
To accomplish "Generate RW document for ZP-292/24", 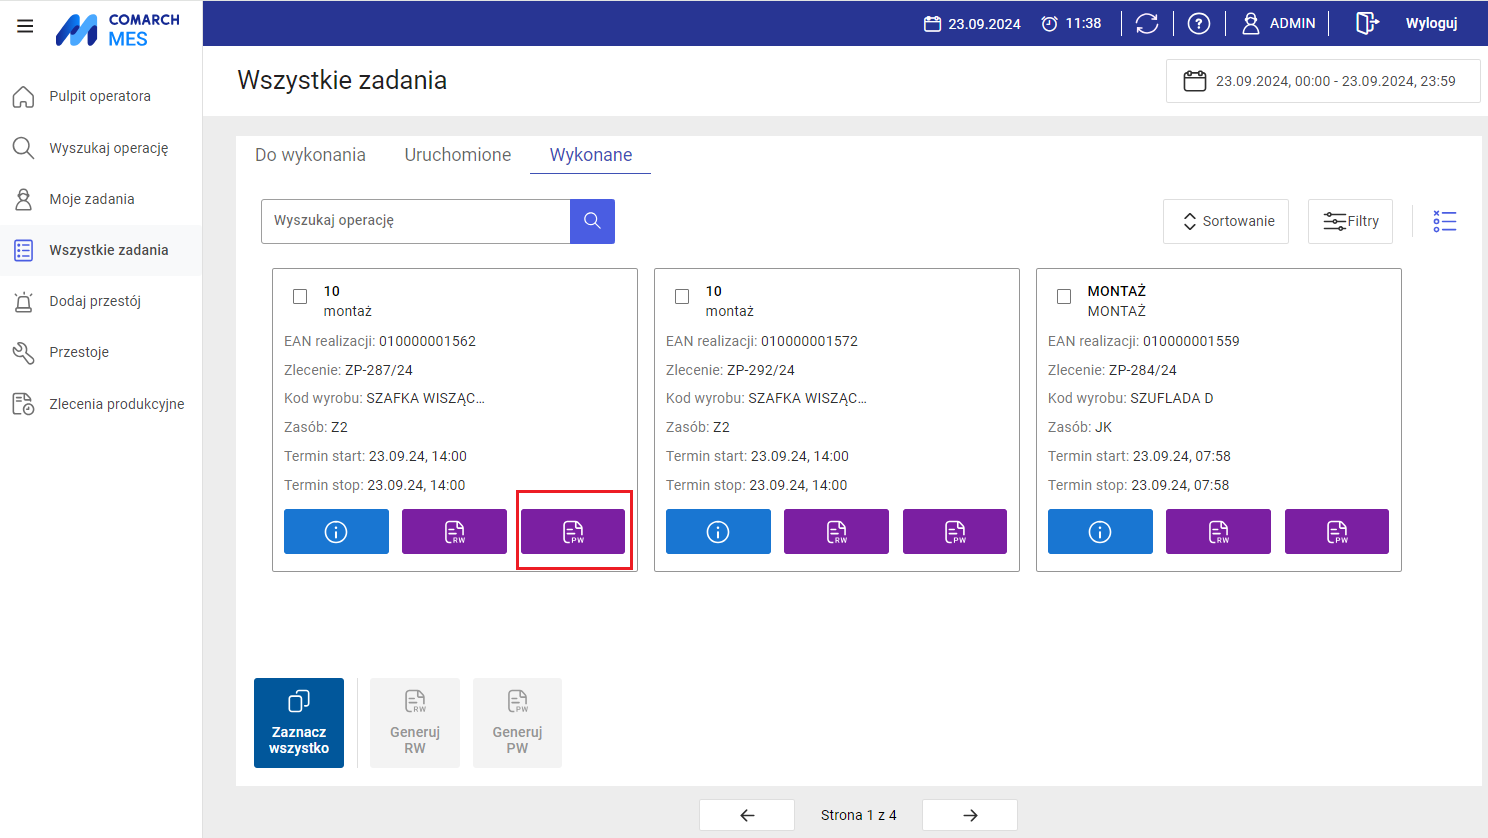I will 836,532.
